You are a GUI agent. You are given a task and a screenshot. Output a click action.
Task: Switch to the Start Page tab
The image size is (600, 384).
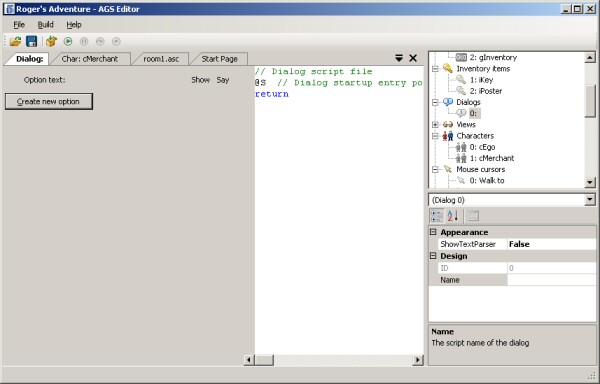click(x=220, y=59)
